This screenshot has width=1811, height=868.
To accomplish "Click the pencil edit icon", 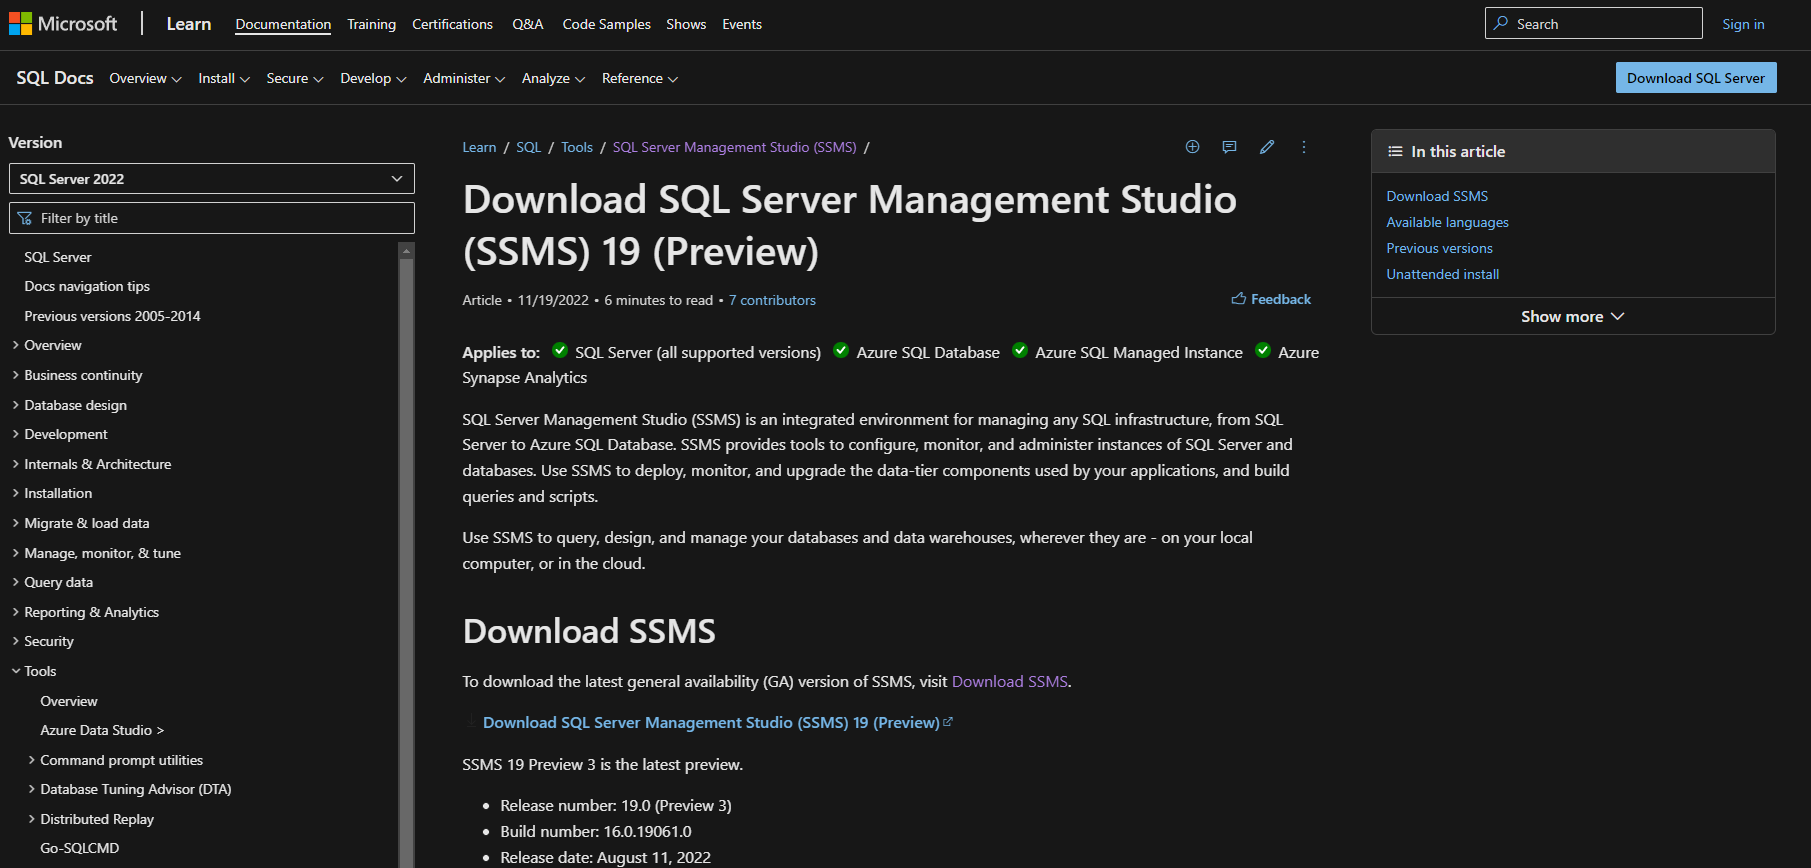I will pyautogui.click(x=1267, y=147).
